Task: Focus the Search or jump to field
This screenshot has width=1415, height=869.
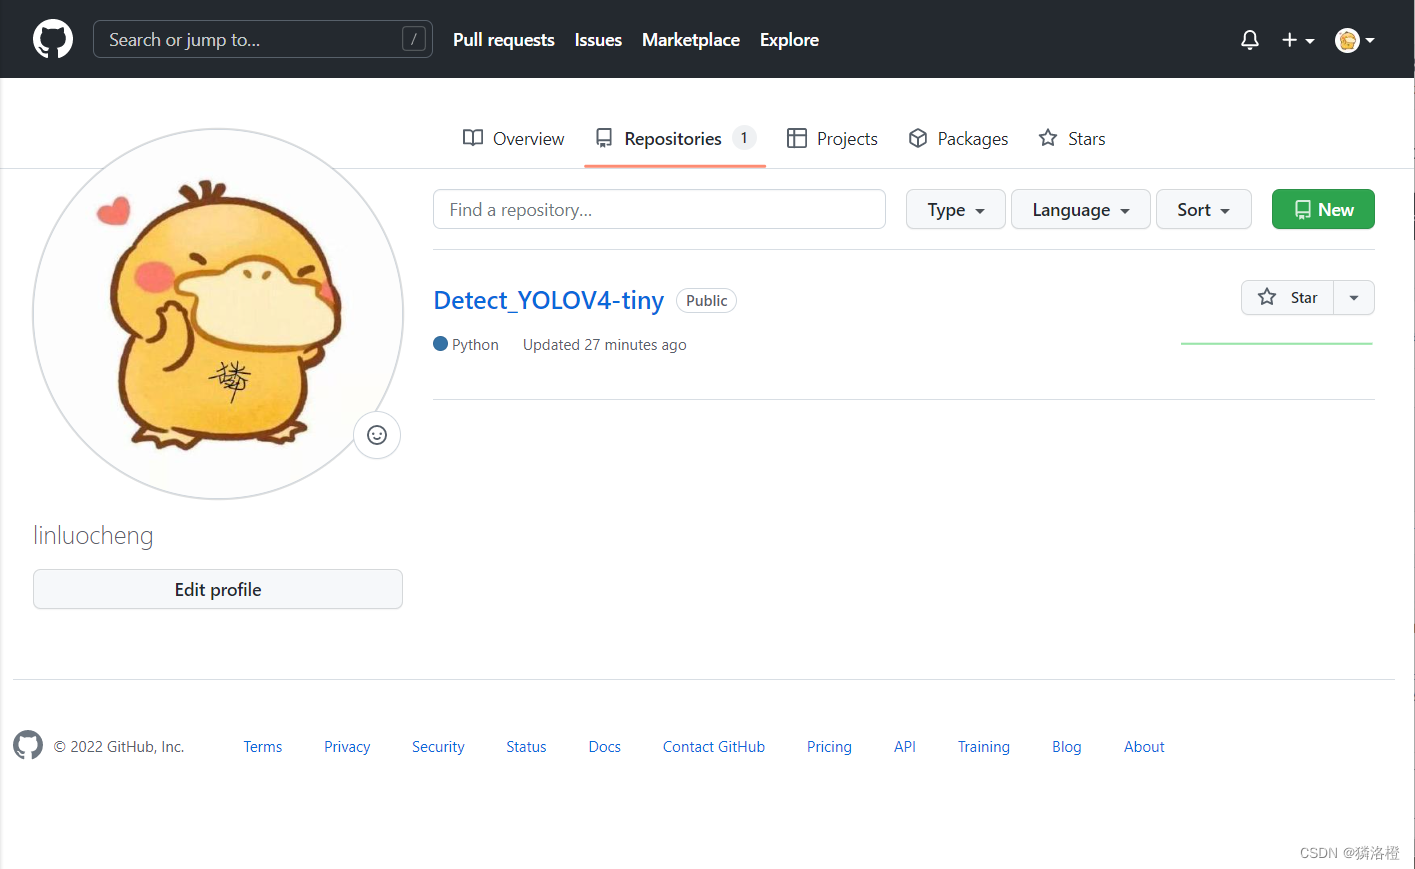Action: pos(263,39)
